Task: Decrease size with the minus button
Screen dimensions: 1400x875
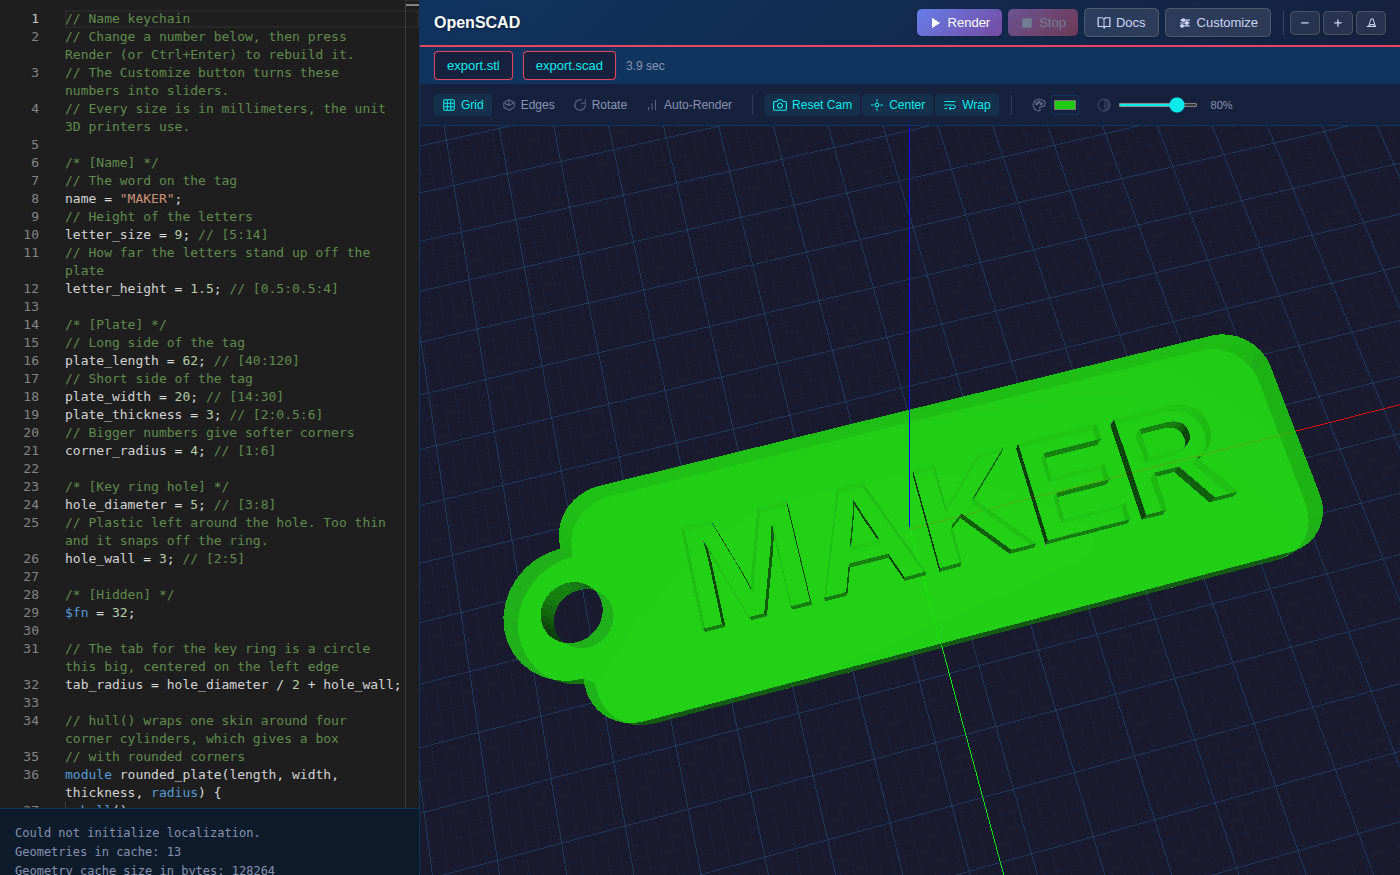Action: coord(1305,23)
